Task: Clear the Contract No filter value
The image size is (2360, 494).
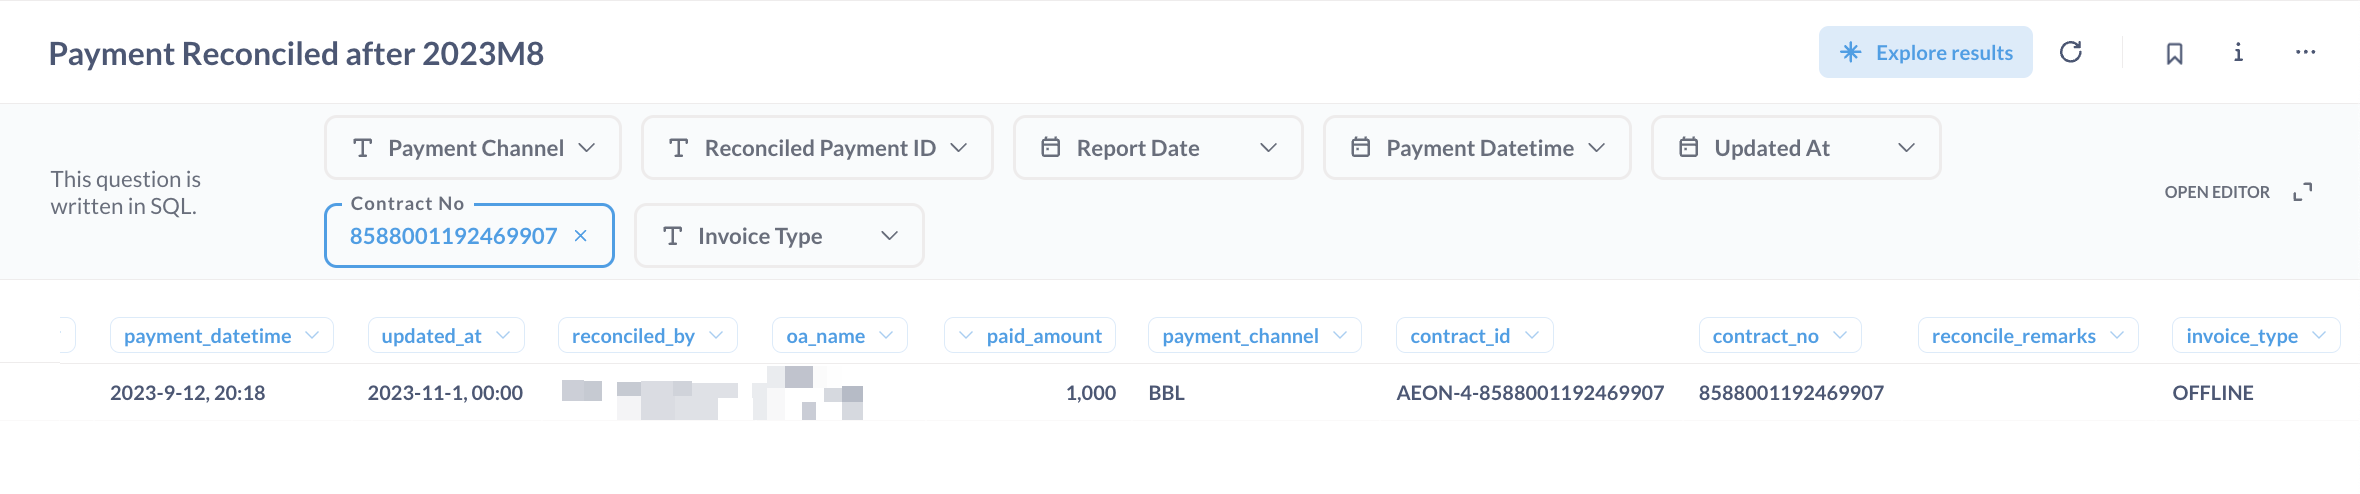Action: point(580,236)
